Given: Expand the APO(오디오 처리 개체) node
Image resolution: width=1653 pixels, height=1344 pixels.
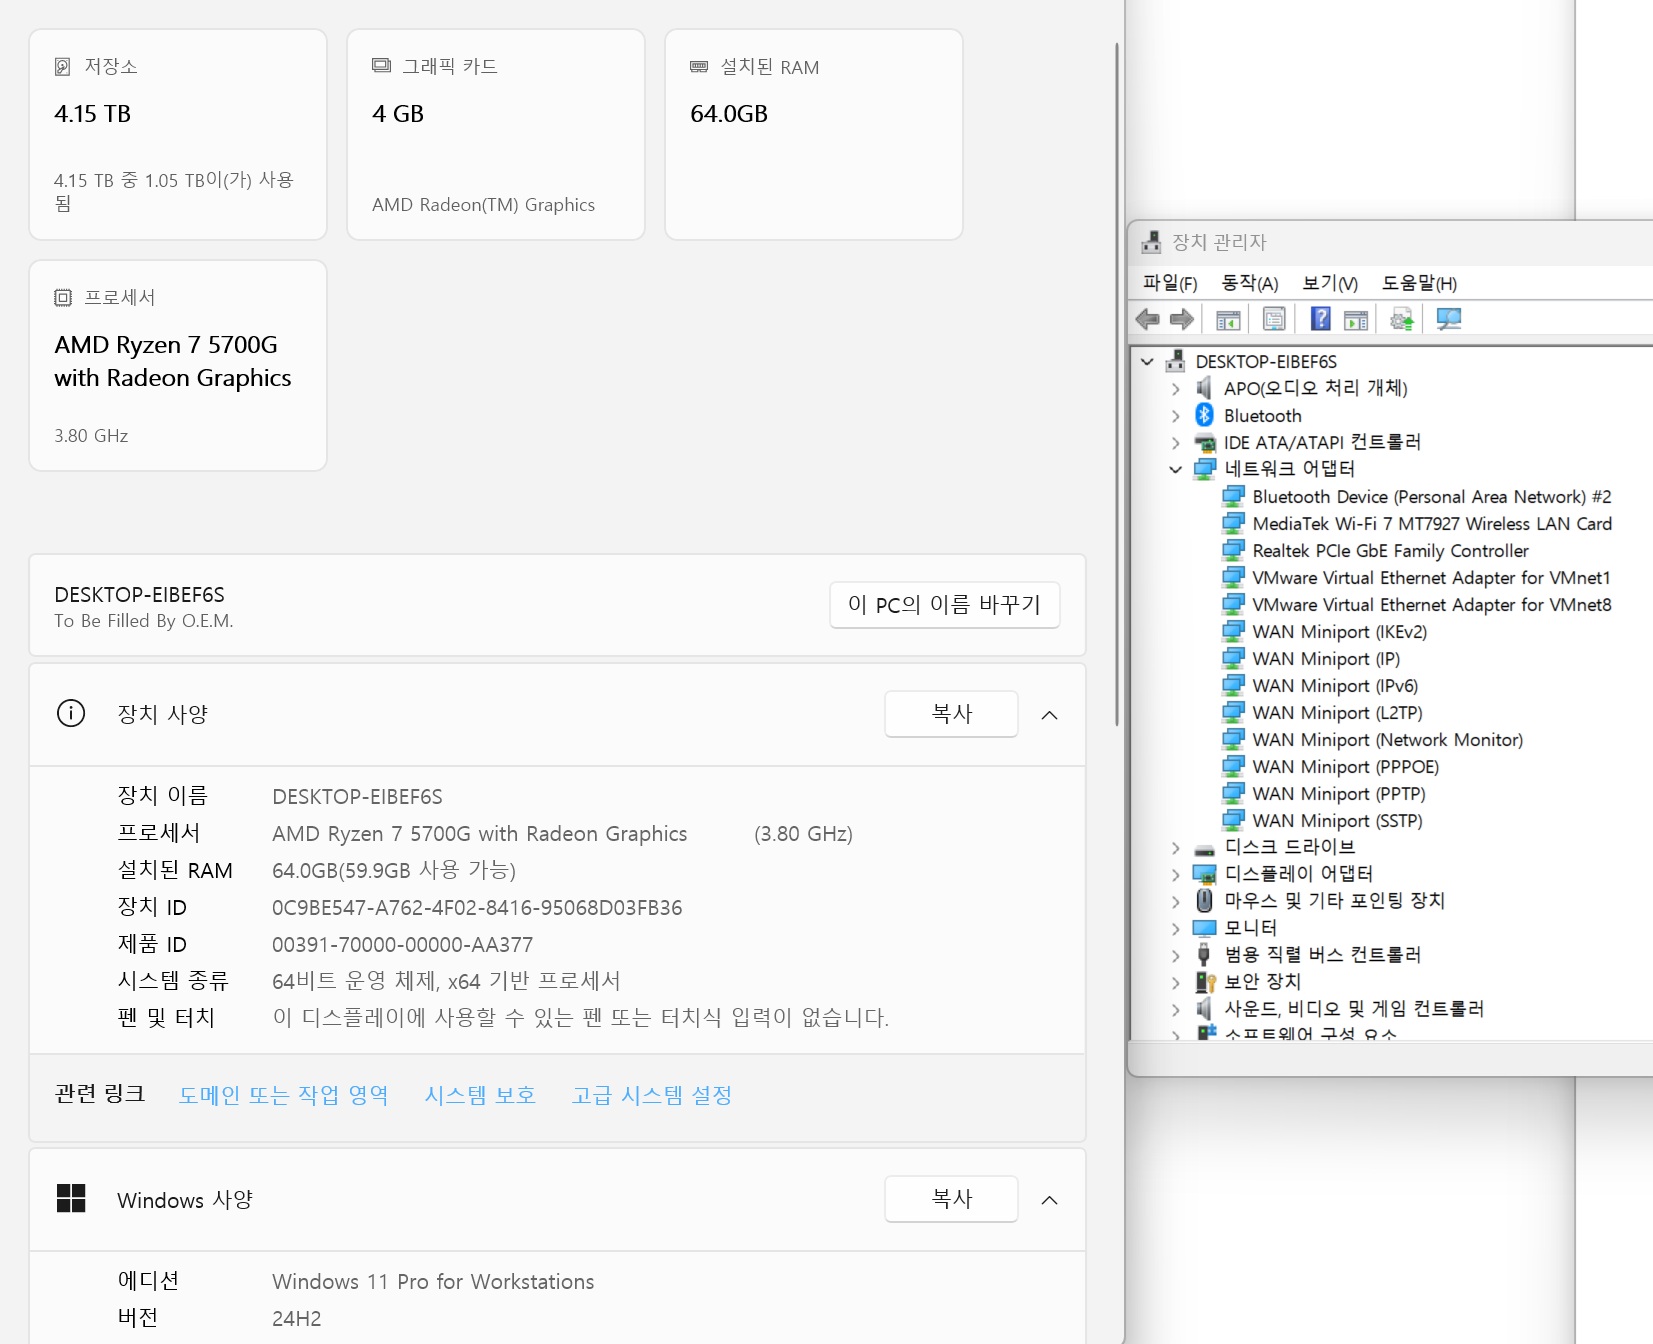Looking at the screenshot, I should [1176, 388].
